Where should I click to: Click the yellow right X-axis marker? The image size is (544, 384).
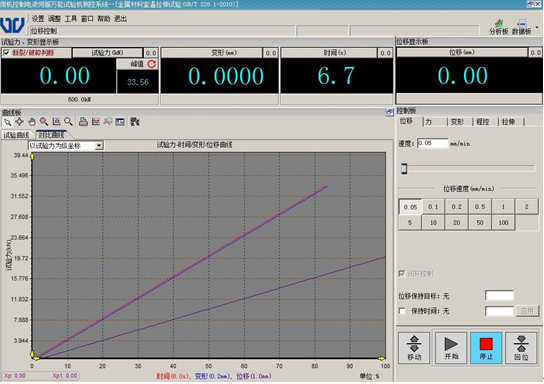(381, 358)
